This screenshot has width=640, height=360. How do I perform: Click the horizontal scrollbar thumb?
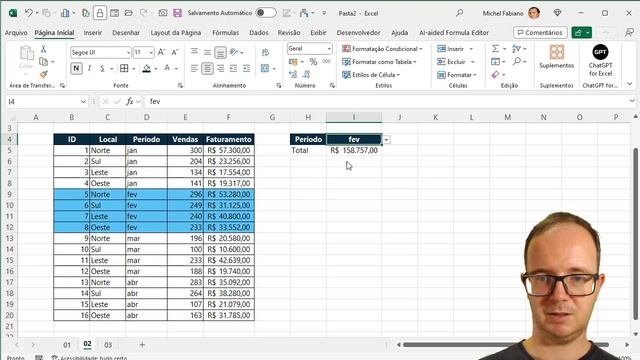point(506,345)
